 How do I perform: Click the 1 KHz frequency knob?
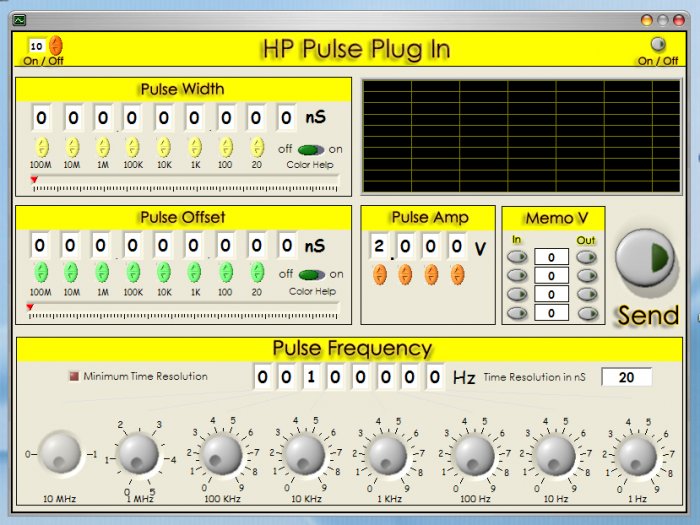(x=388, y=456)
